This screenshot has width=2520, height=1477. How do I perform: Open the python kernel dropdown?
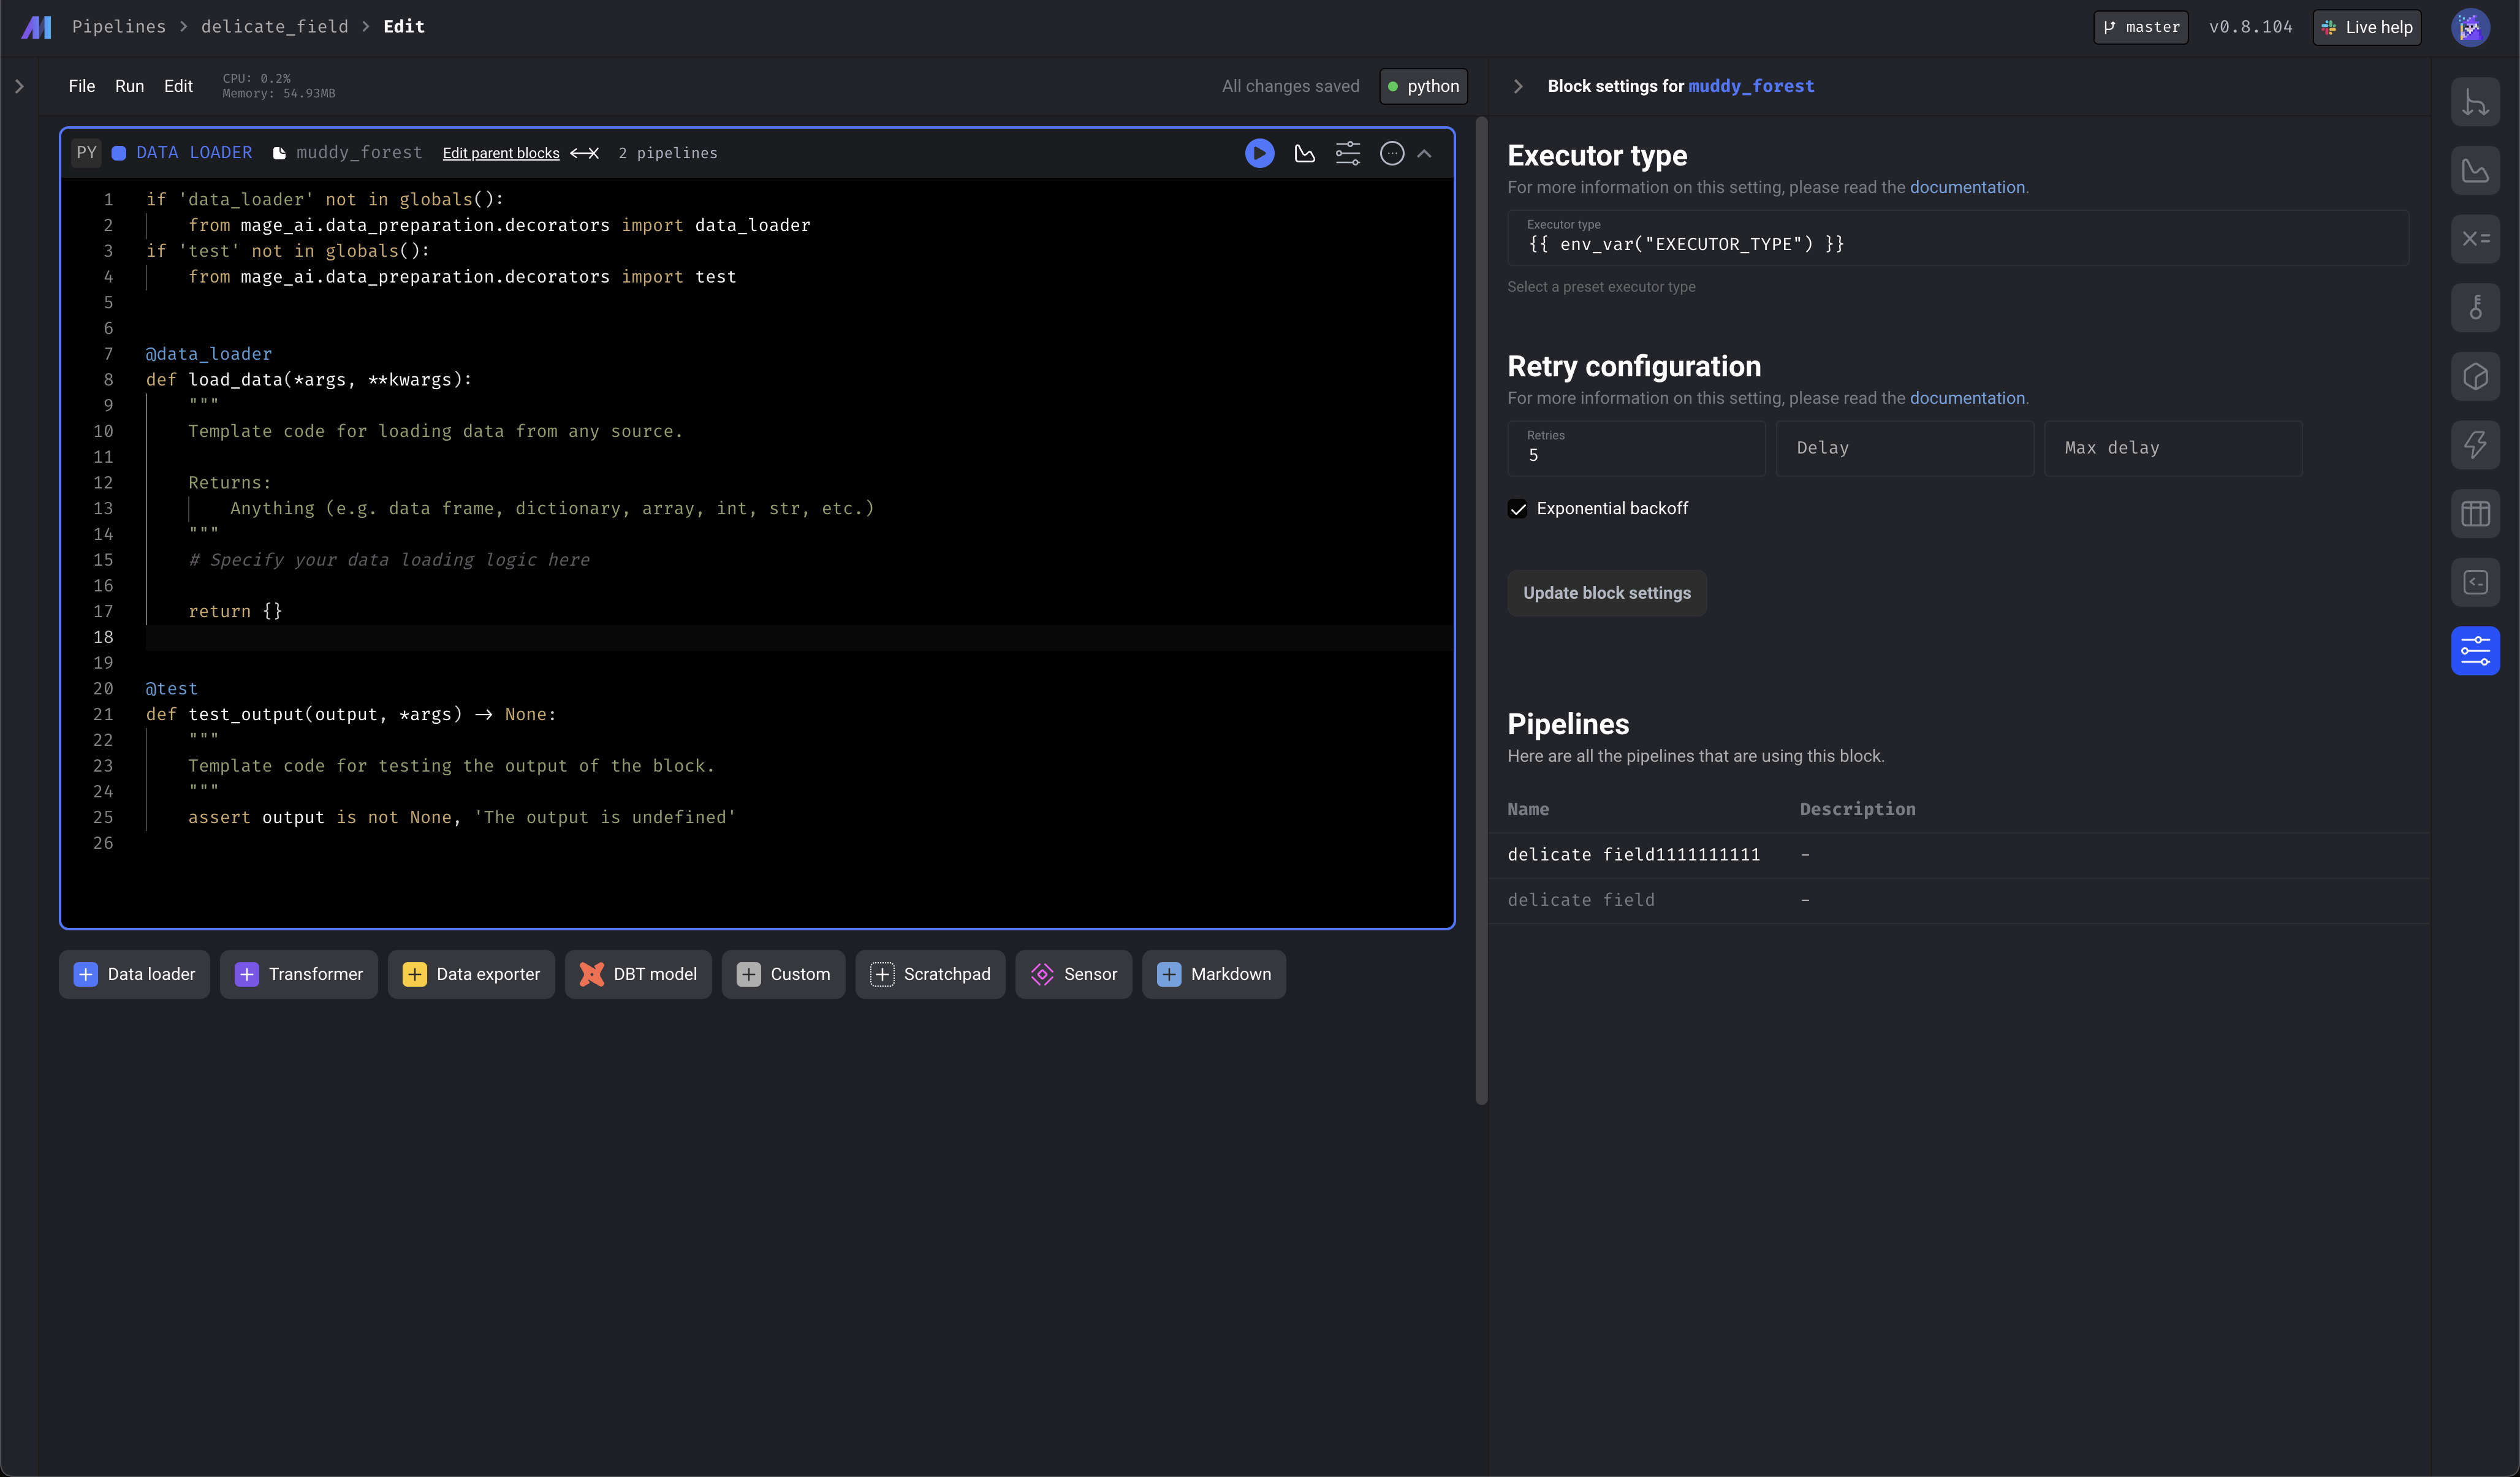(x=1423, y=86)
